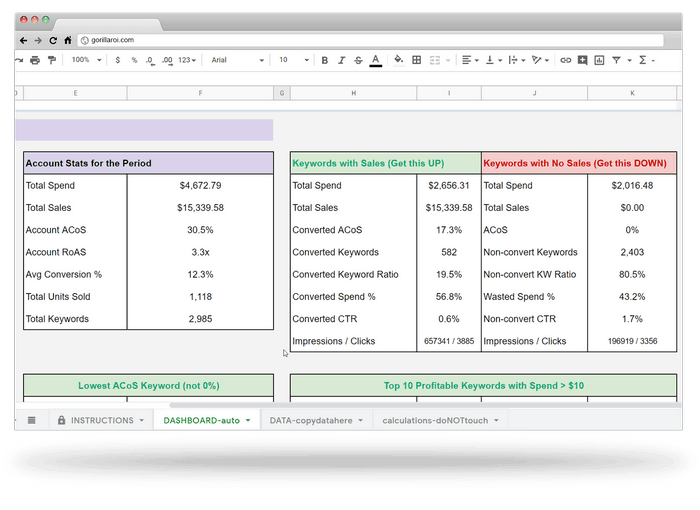This screenshot has height=510, width=700.
Task: Click Format as currency button
Action: click(x=118, y=60)
